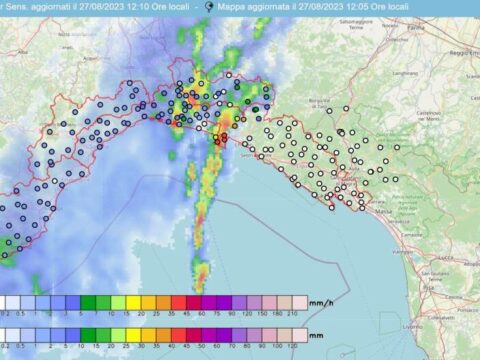
Task: Click the Massa town label
Action: click(381, 212)
